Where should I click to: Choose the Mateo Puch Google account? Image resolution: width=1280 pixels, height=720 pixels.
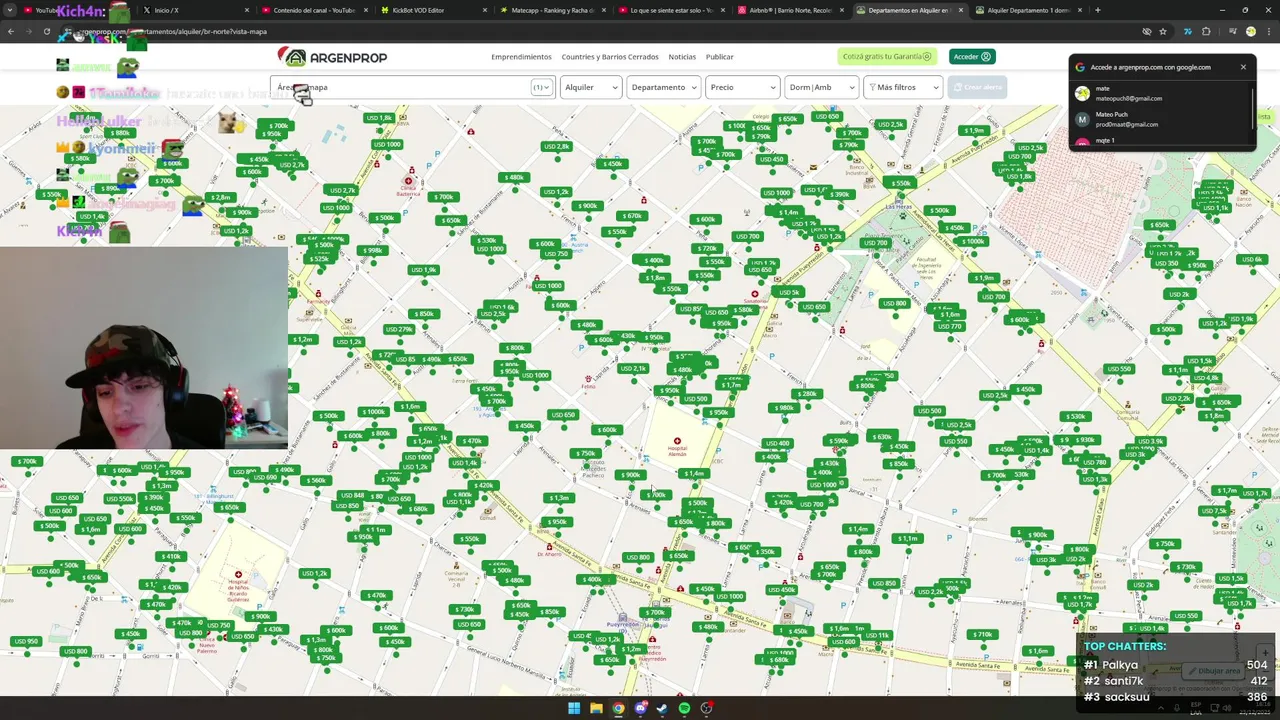point(1160,119)
